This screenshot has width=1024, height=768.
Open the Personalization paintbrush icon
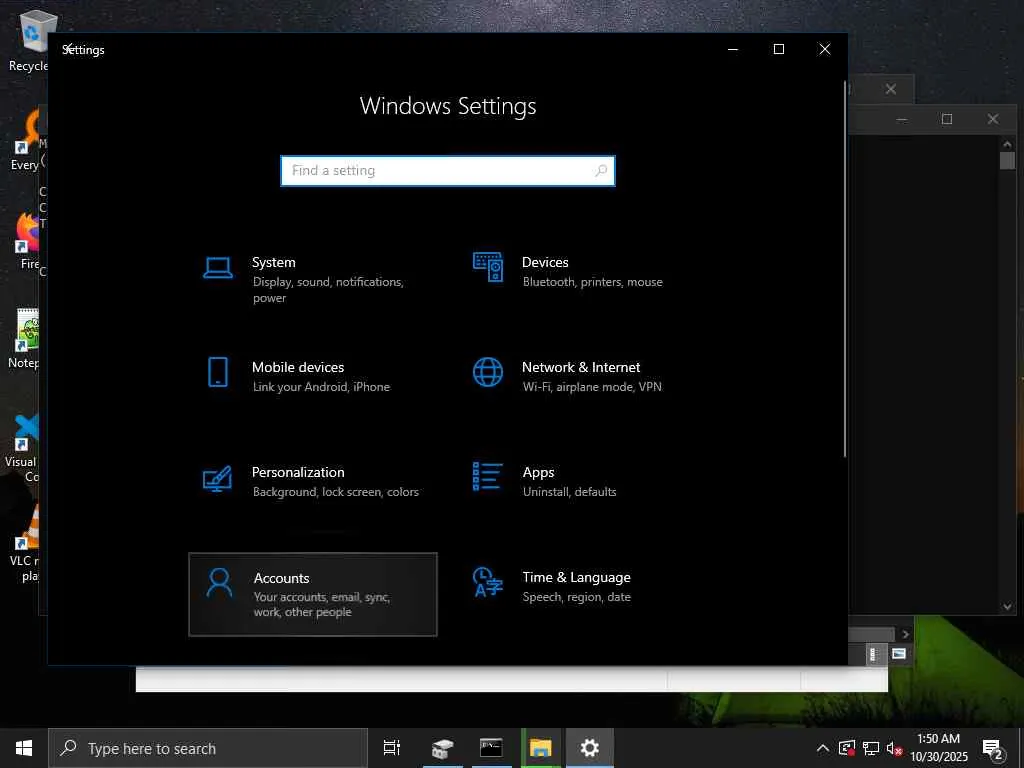coord(217,478)
